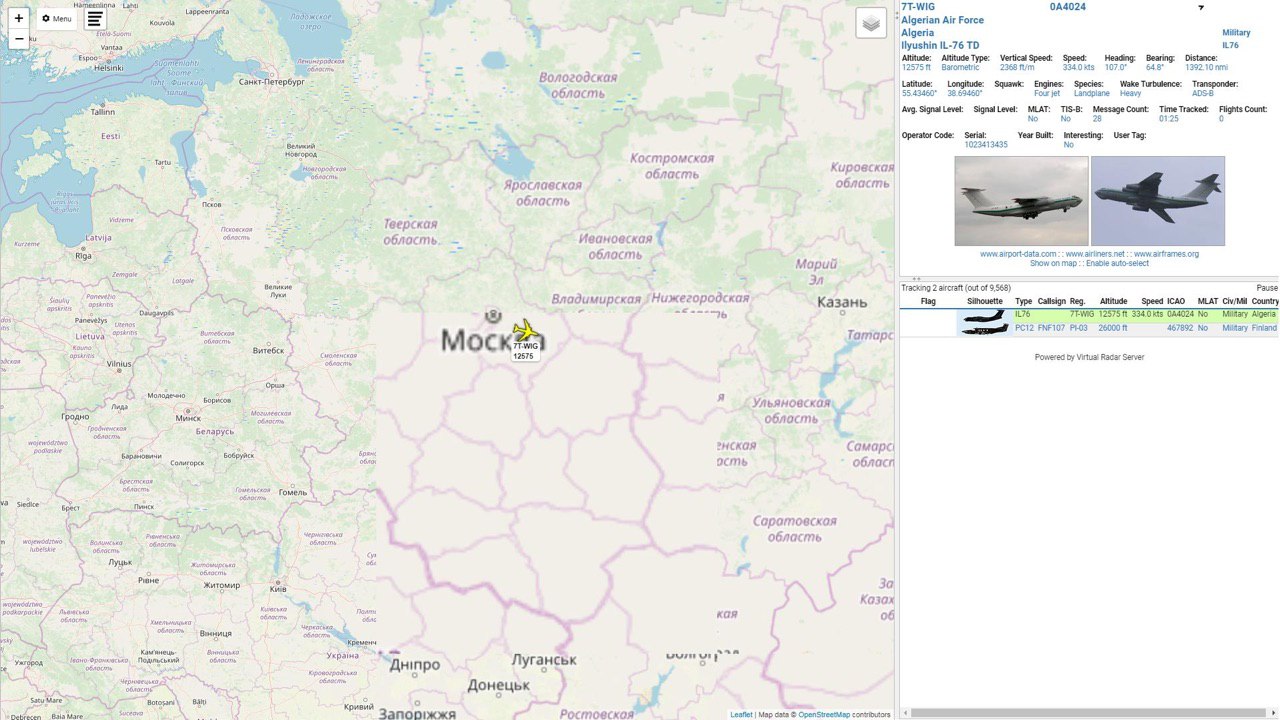The image size is (1280, 720).
Task: Click the horizontal scrollbar below aircraft list
Action: click(x=1087, y=713)
